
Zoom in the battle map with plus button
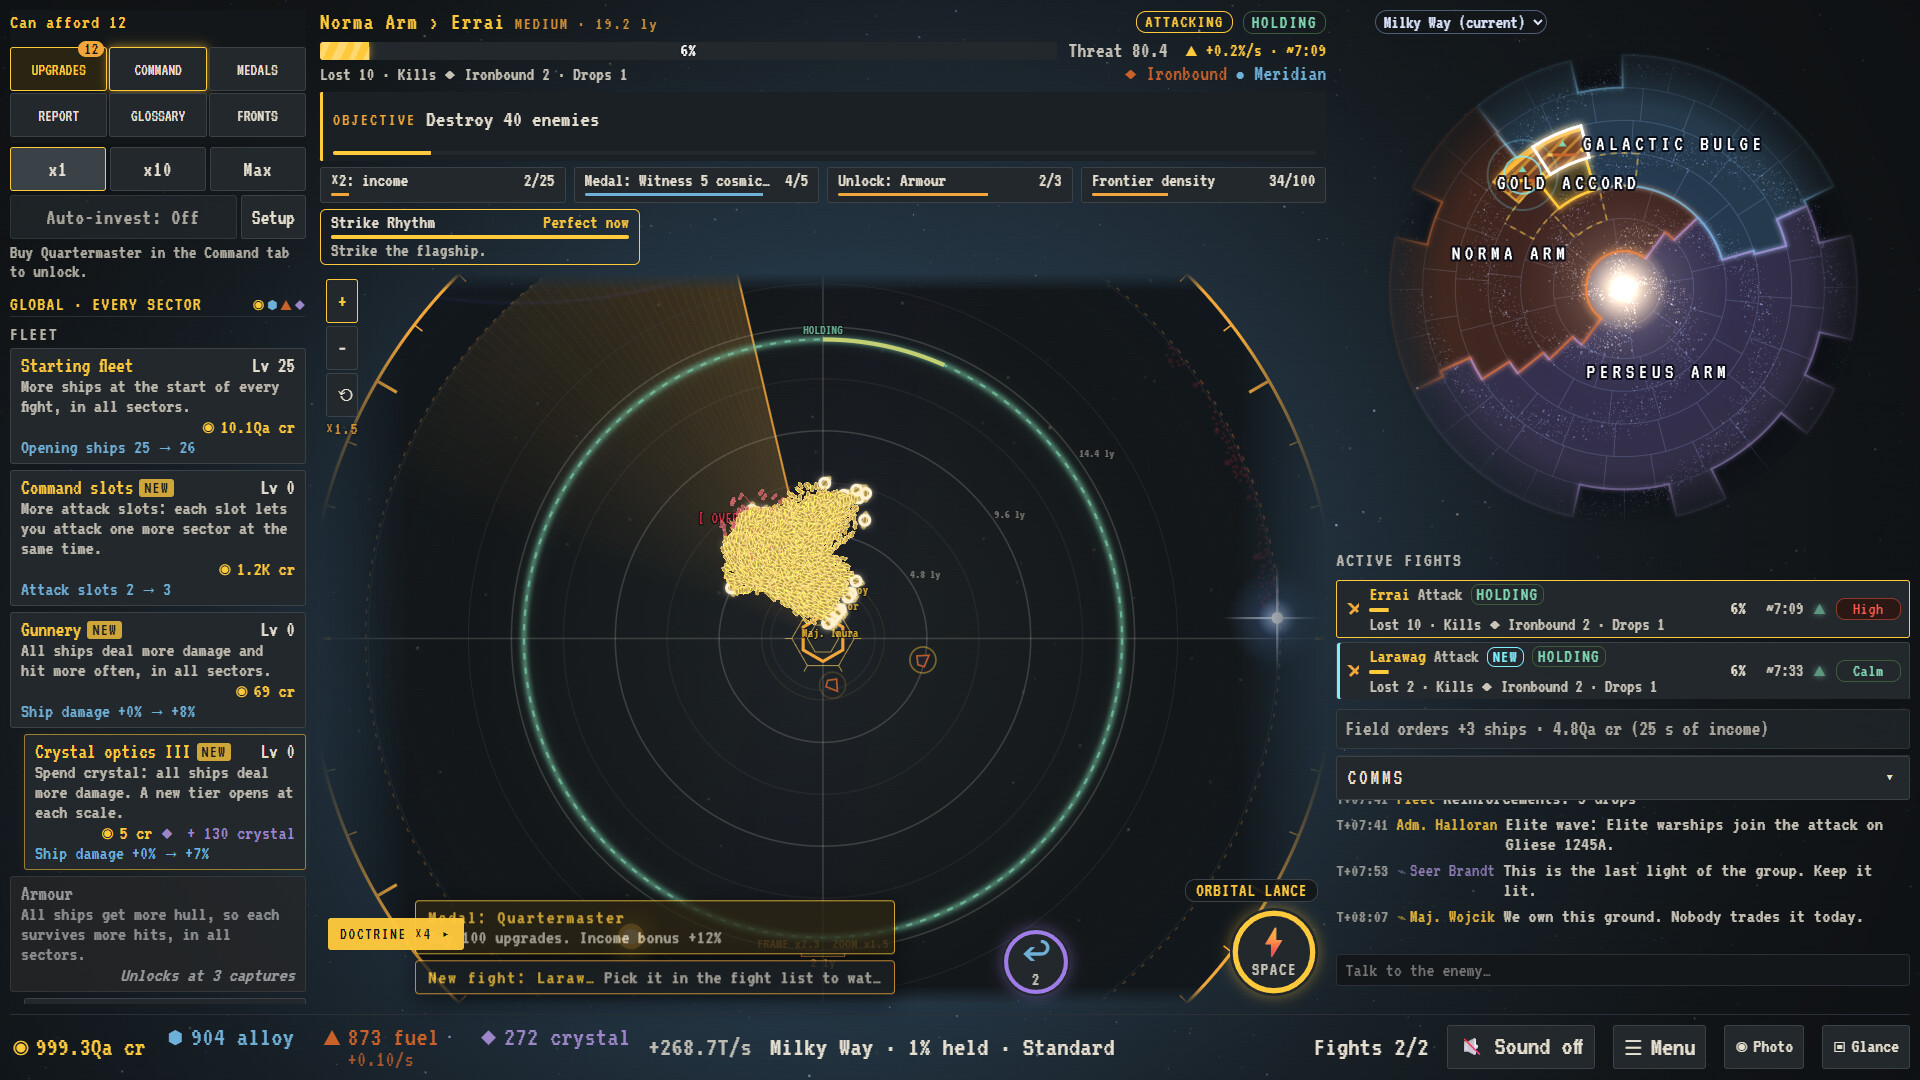342,301
